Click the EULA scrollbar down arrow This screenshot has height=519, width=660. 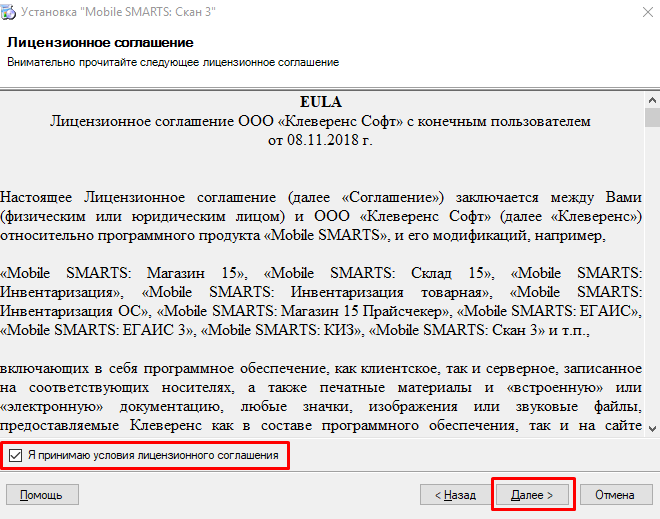click(652, 429)
